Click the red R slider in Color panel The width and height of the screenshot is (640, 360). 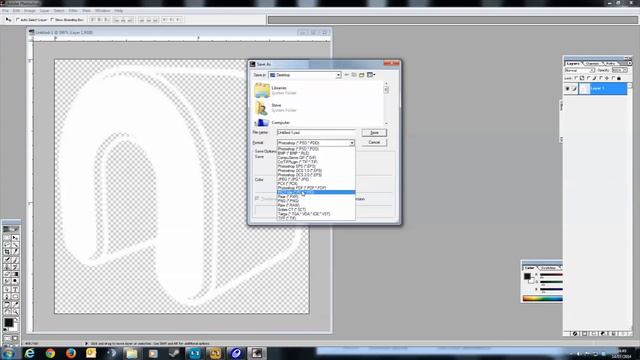tap(551, 275)
